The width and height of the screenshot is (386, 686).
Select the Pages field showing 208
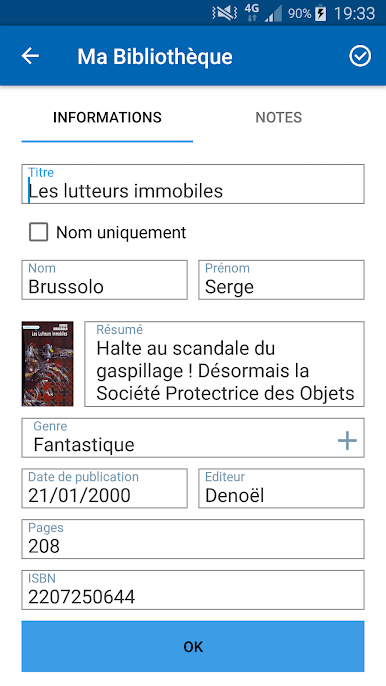click(193, 539)
